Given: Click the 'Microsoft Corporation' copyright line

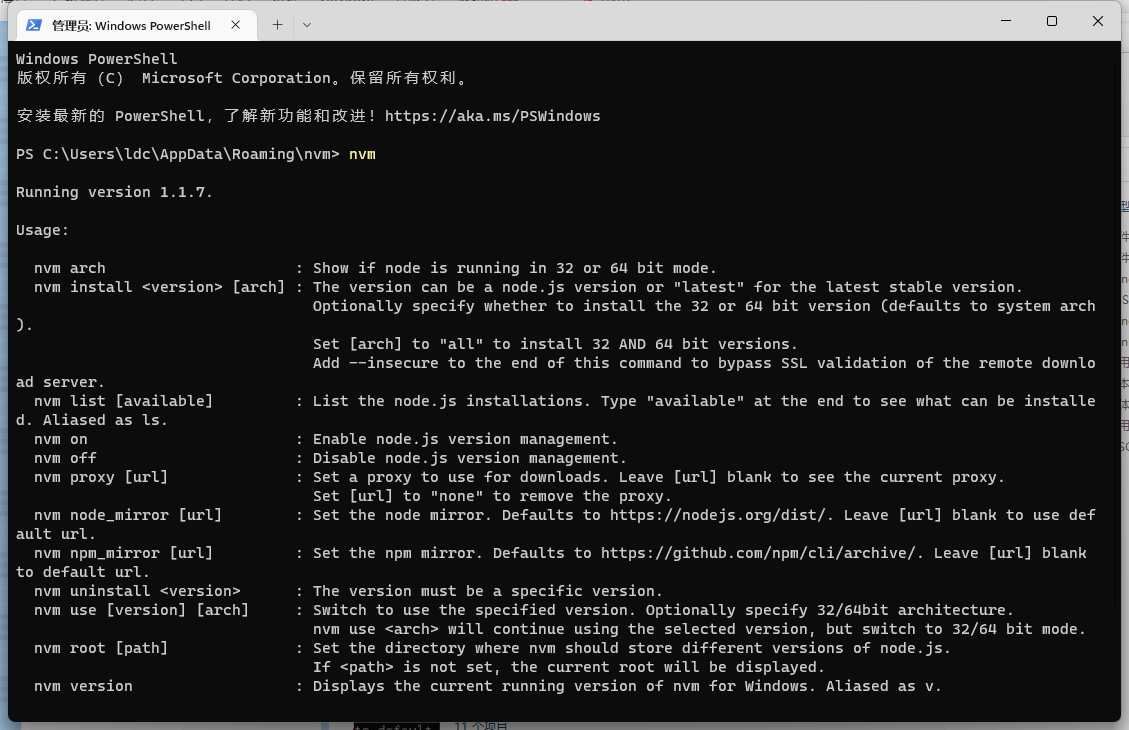Looking at the screenshot, I should coord(242,78).
